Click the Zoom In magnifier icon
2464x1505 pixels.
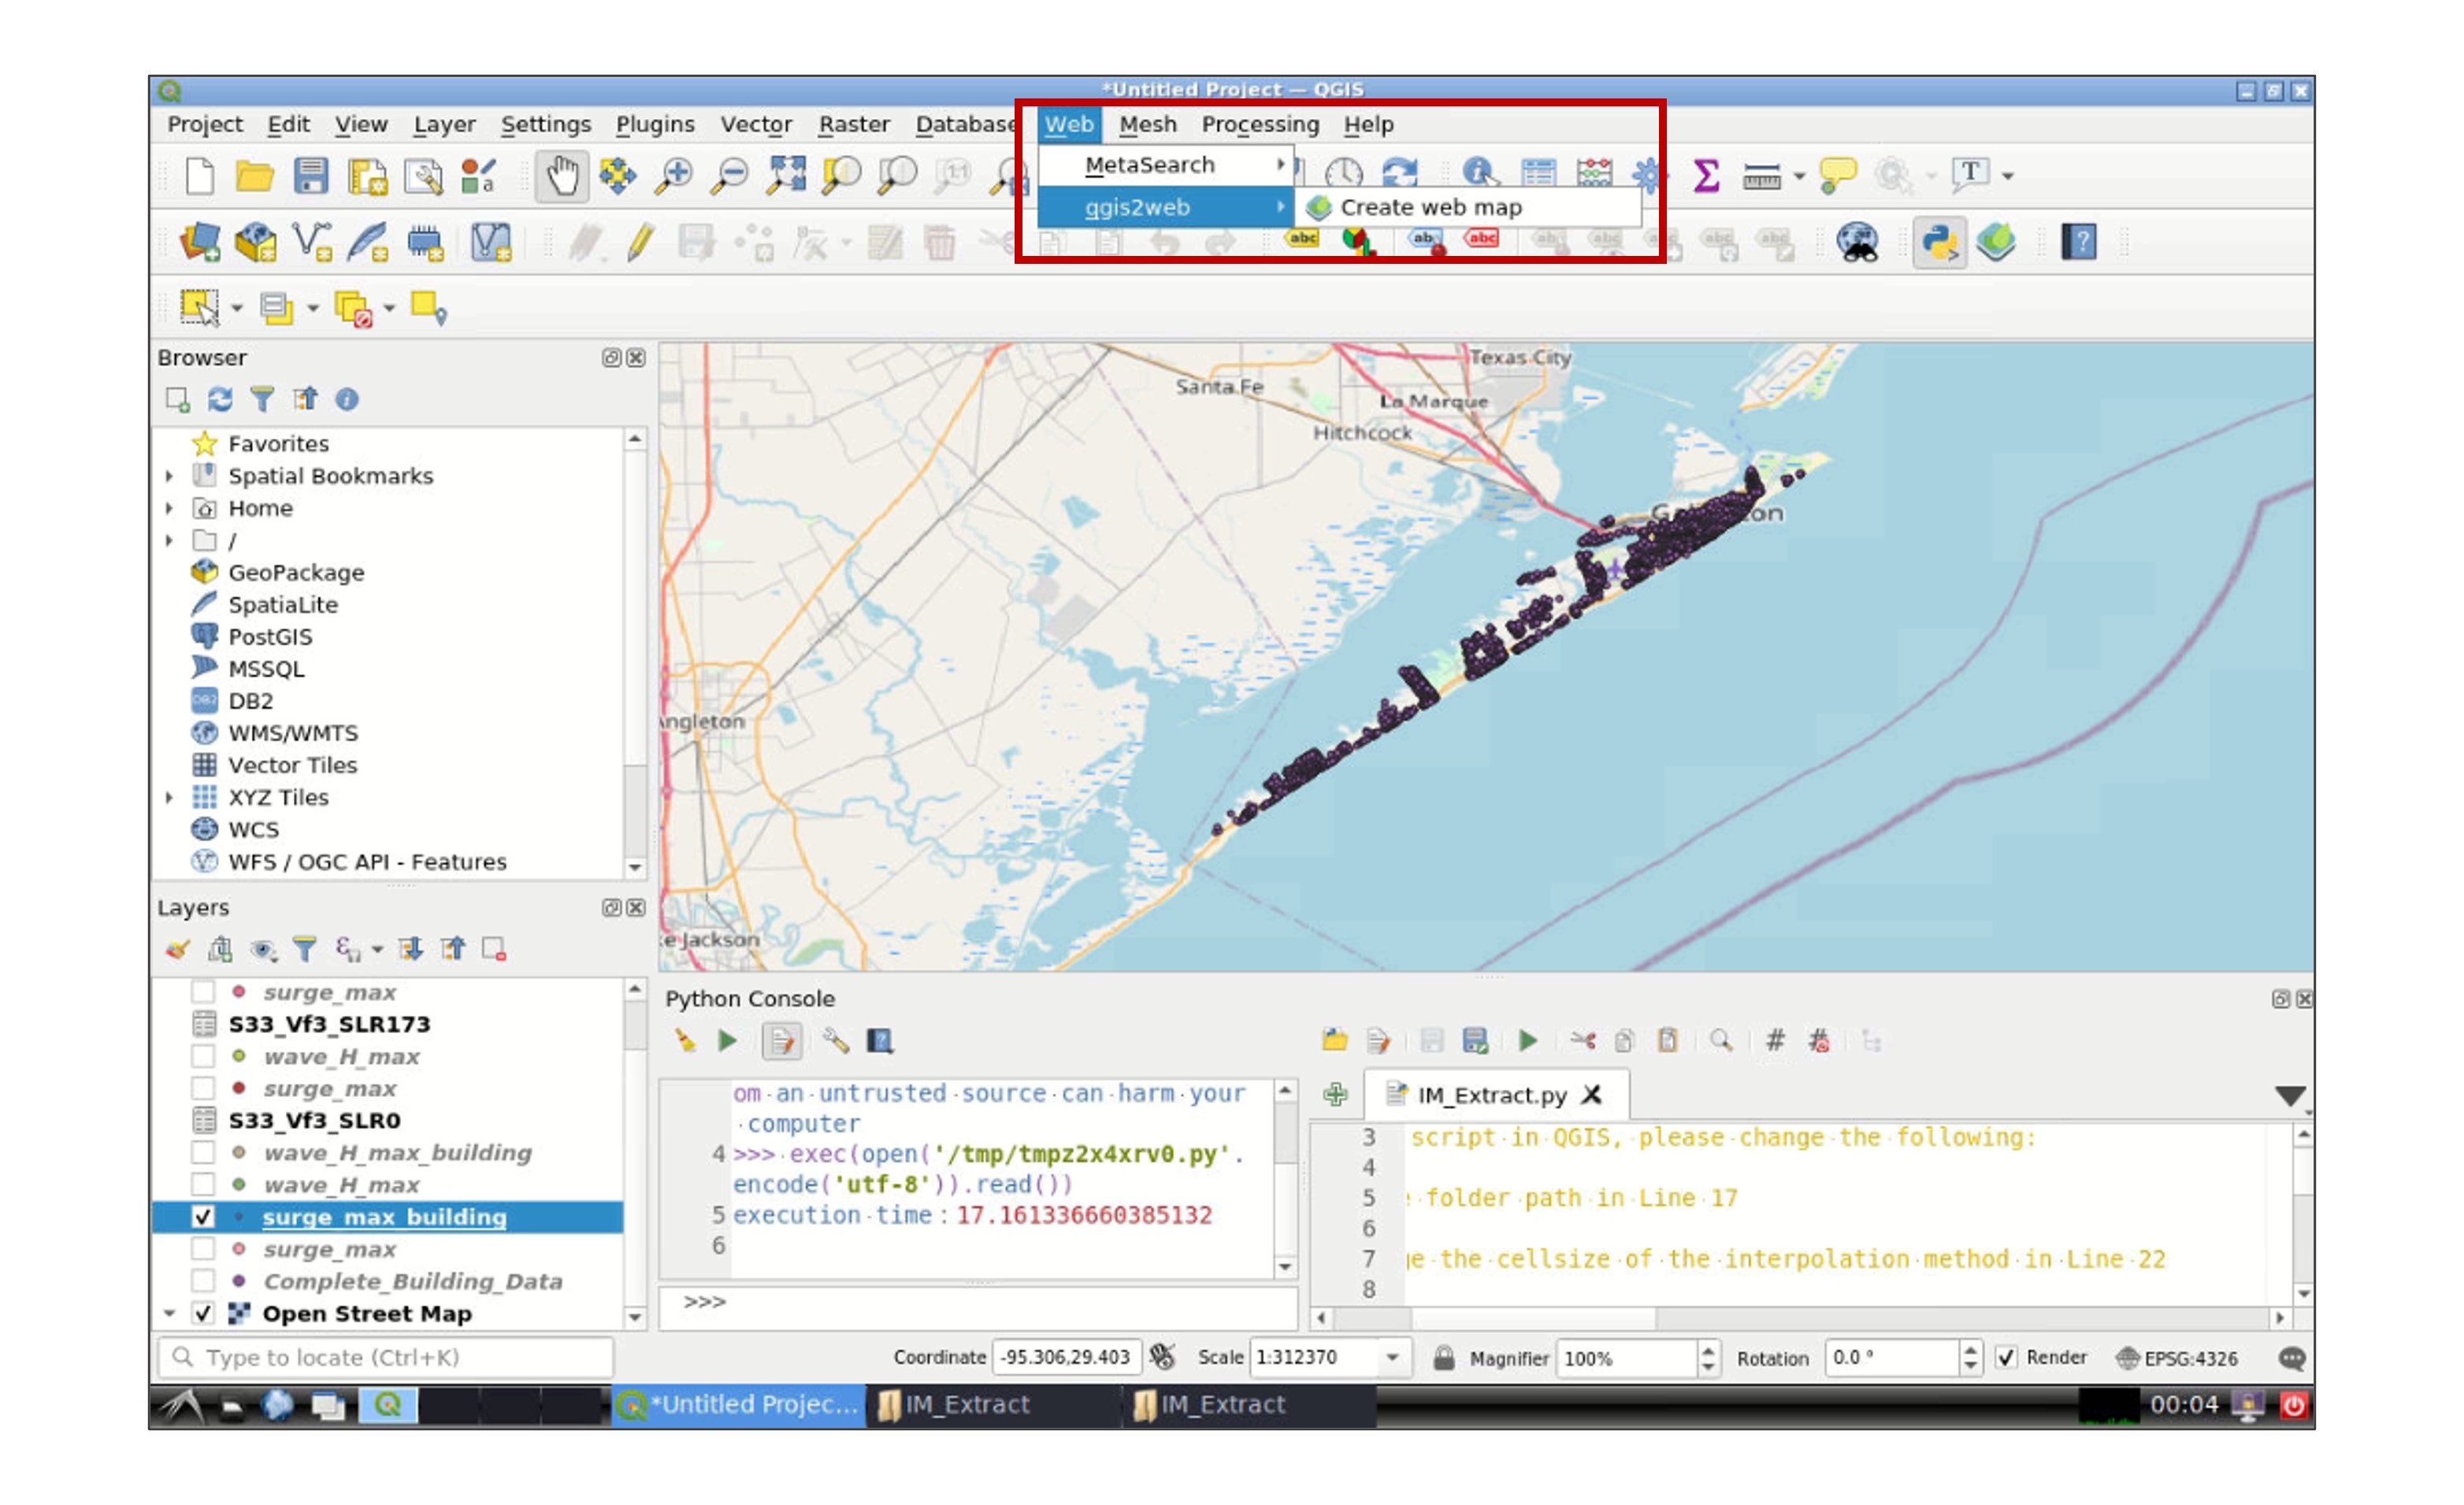673,176
